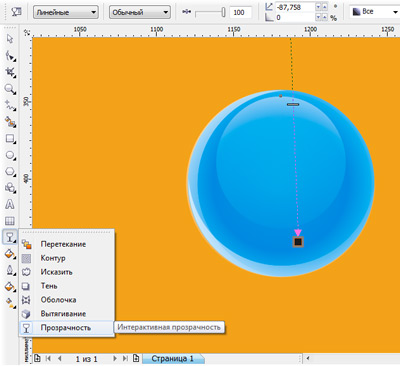Pick the Freehand curve tool
This screenshot has width=400, height=366.
tap(10, 105)
